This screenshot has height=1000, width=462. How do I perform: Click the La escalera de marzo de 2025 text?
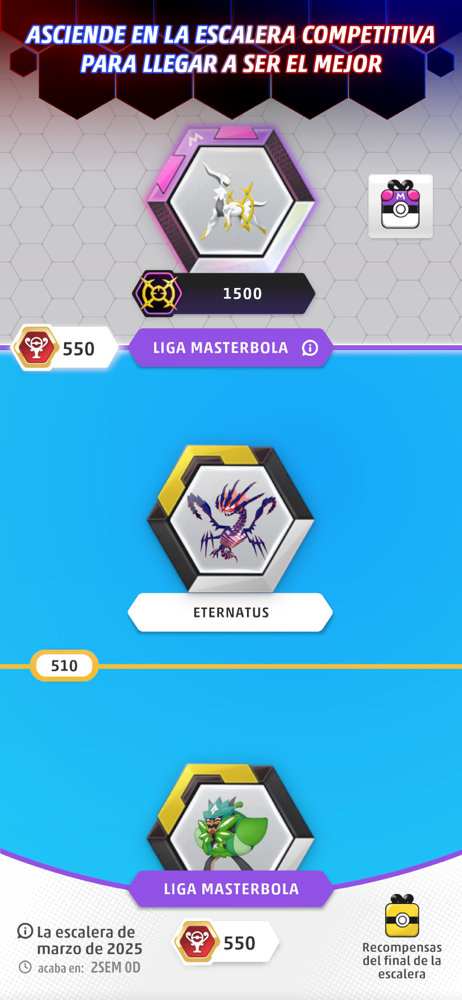(x=89, y=940)
